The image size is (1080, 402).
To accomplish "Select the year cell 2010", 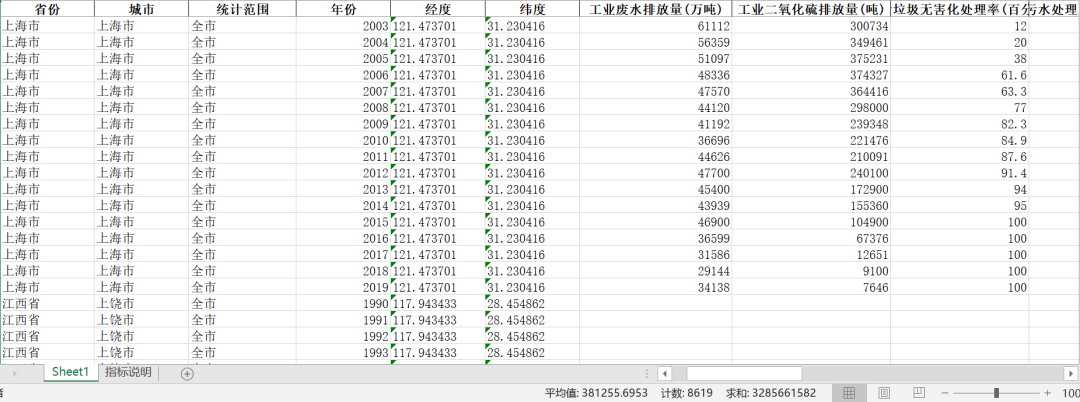I will (x=343, y=140).
